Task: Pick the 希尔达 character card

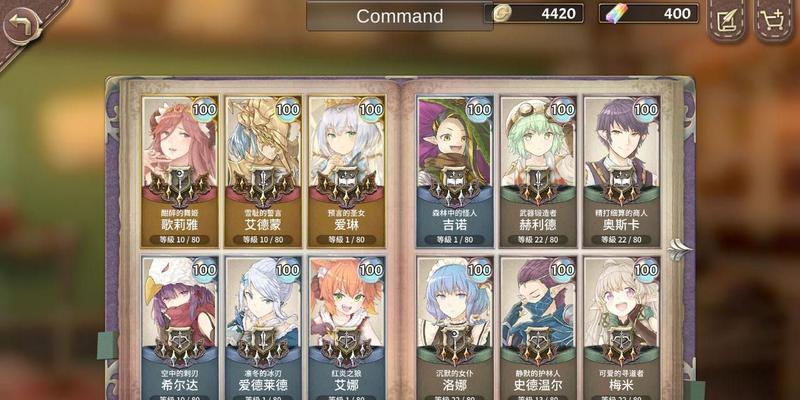Action: [180, 328]
